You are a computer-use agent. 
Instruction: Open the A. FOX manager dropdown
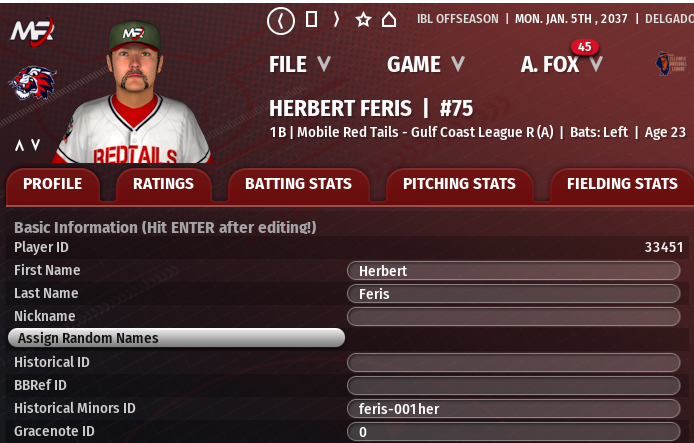tap(561, 64)
